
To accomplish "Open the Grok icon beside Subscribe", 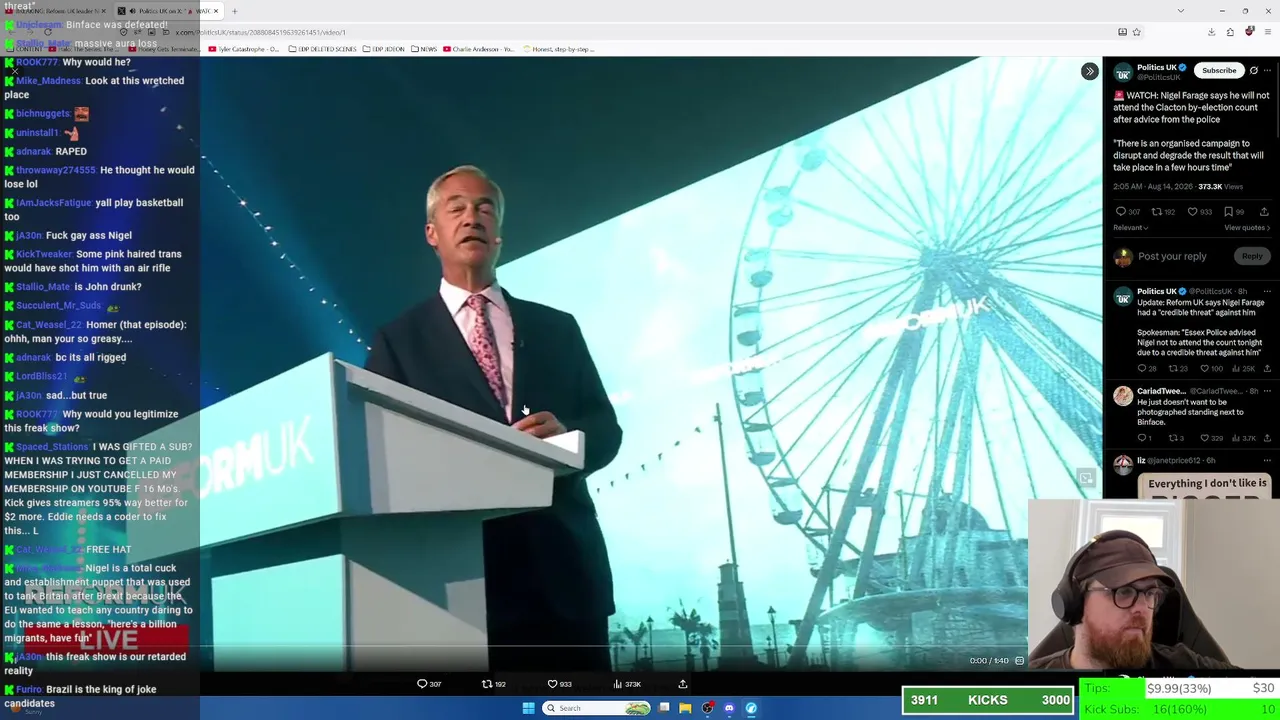I will coord(1253,70).
